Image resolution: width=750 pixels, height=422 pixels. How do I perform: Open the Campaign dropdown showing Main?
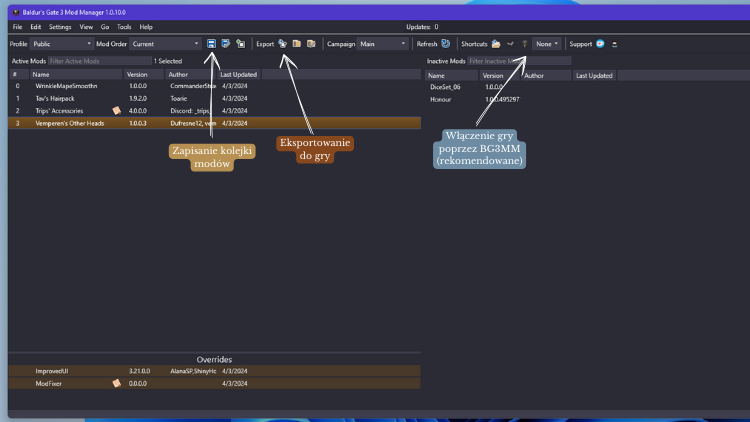tap(383, 44)
